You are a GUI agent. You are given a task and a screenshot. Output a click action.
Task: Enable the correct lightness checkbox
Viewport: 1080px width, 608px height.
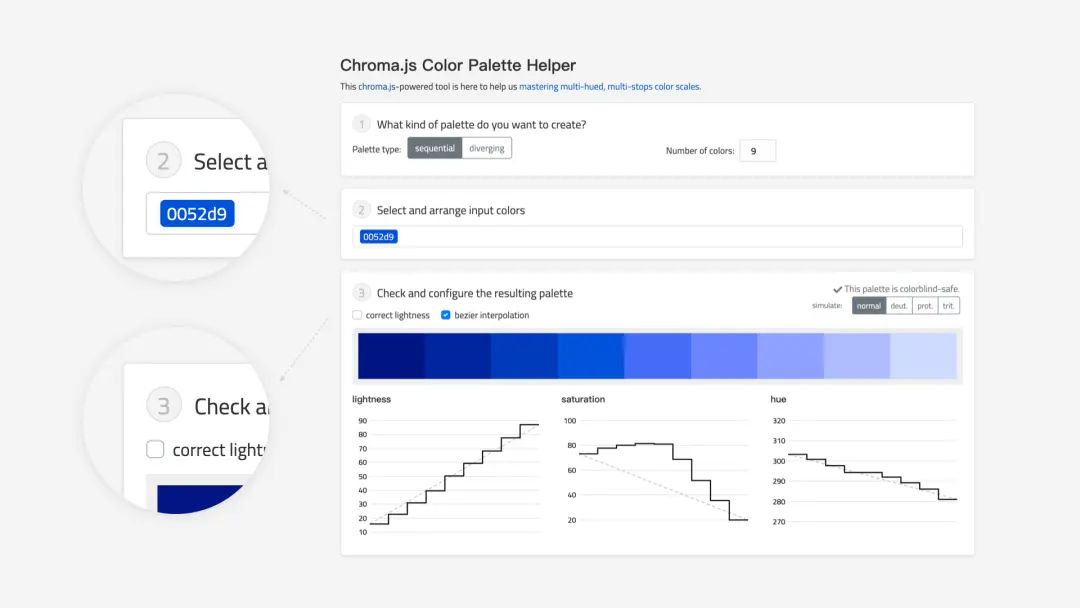point(357,315)
